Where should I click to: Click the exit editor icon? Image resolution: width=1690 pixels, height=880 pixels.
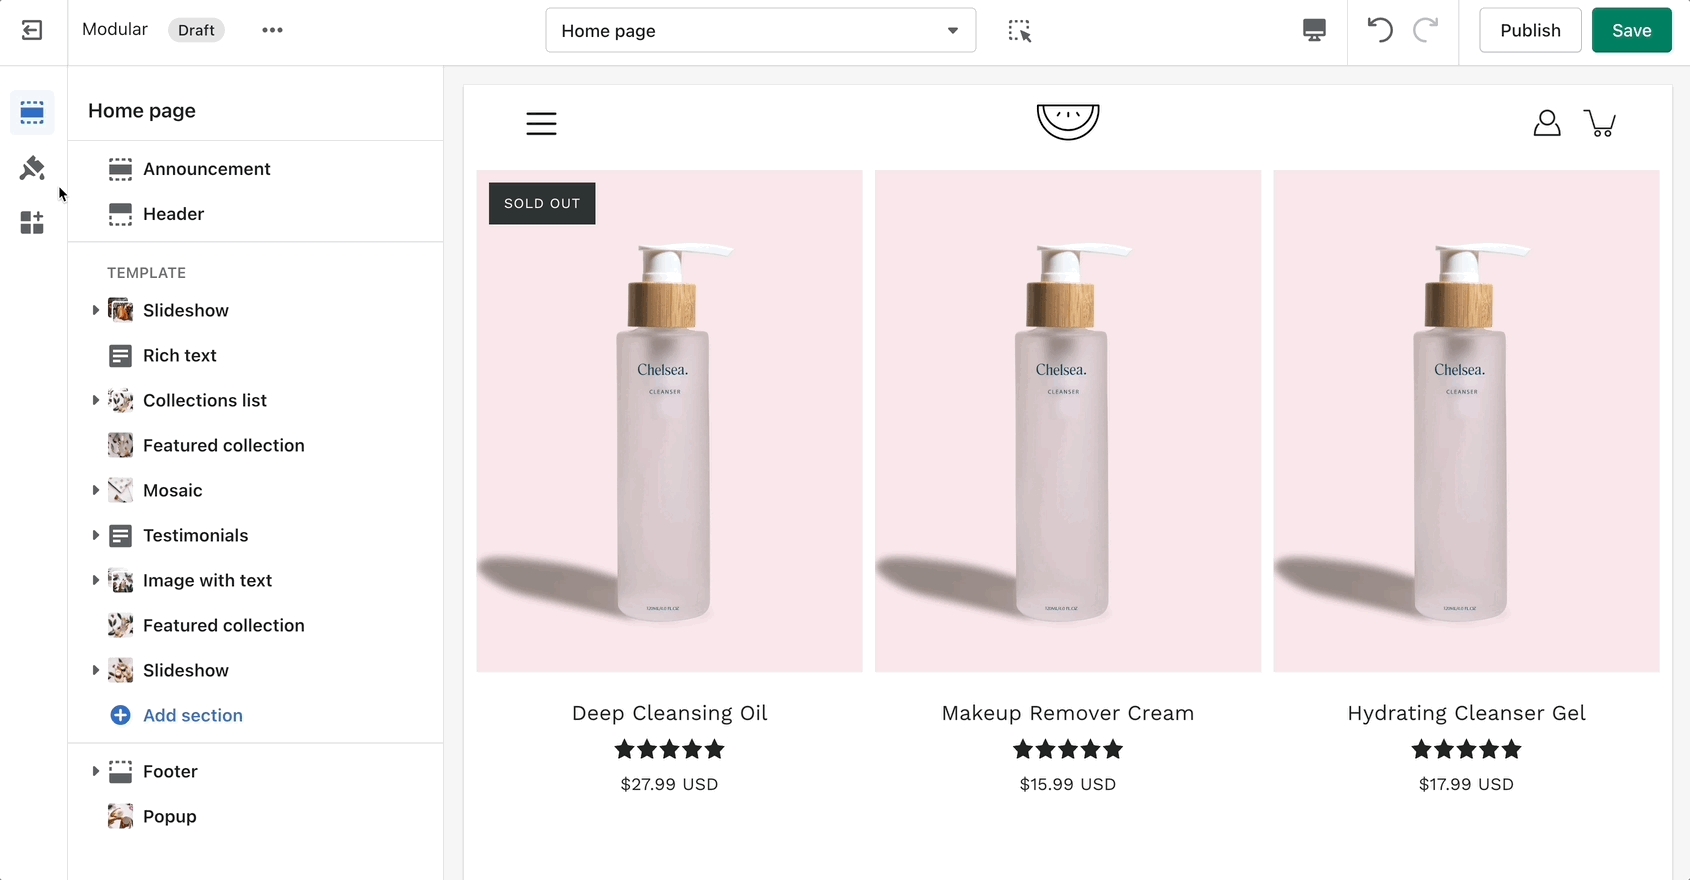(32, 30)
